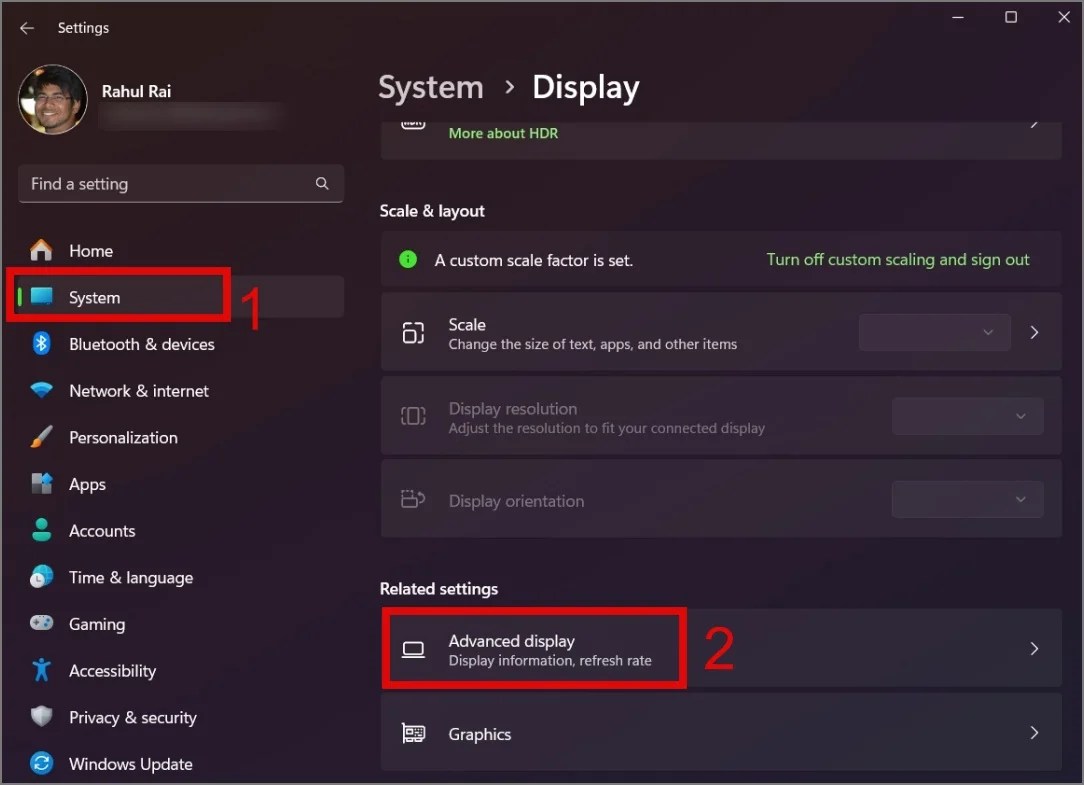Select System in the breadcrumb
Image resolution: width=1084 pixels, height=785 pixels.
click(431, 88)
